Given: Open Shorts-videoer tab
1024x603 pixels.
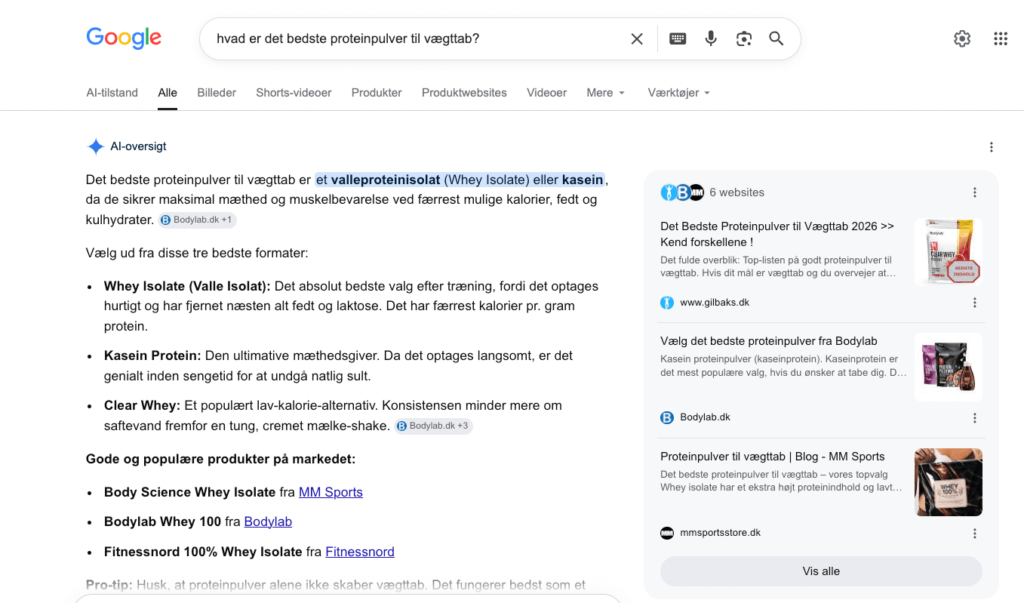Looking at the screenshot, I should point(293,93).
